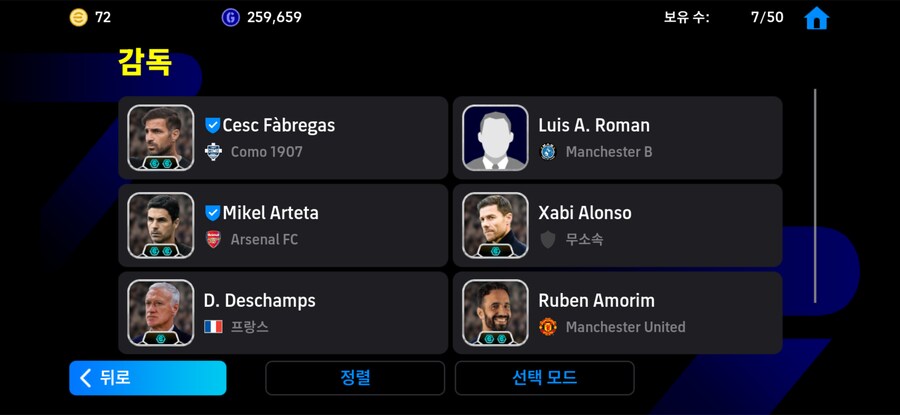Toggle the blue check on Mikel Arteta
The width and height of the screenshot is (900, 415).
(x=212, y=212)
